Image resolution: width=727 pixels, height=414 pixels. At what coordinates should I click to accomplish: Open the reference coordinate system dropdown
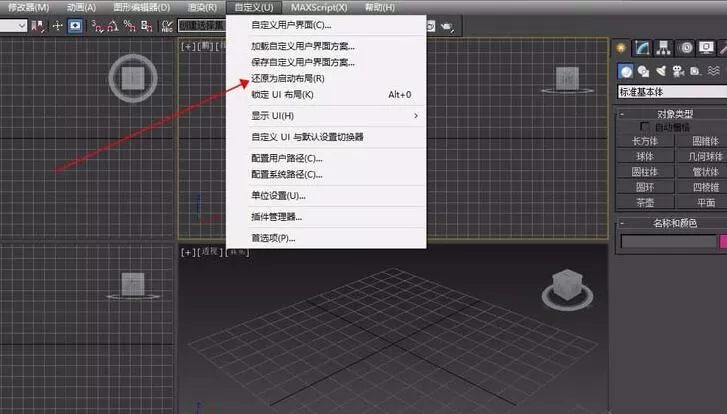point(13,26)
